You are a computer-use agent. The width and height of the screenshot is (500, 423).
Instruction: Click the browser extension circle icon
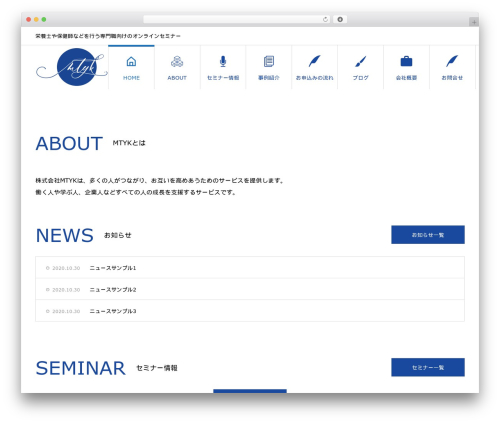pos(340,20)
